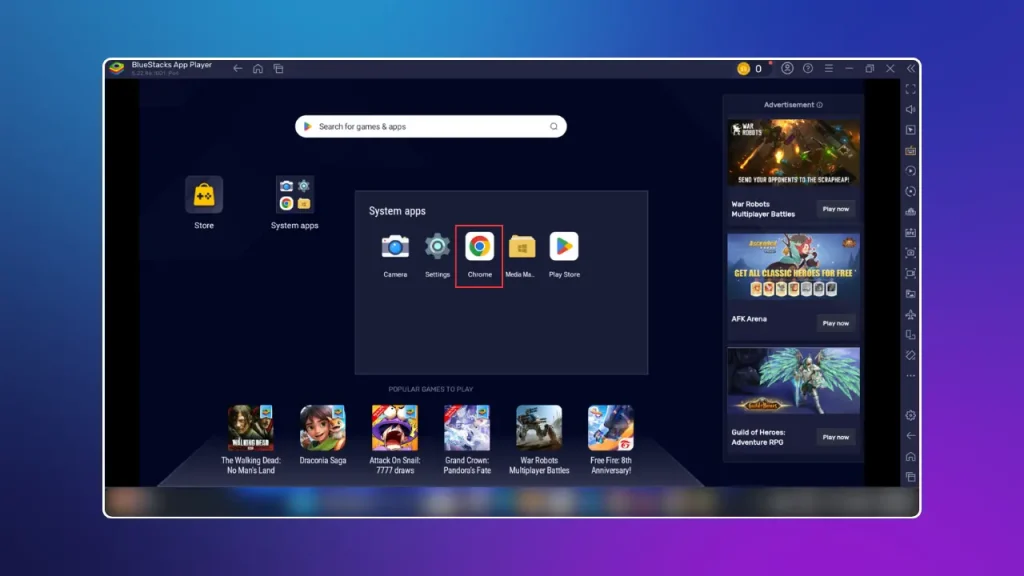
Task: Click the Advertisement info icon
Action: pyautogui.click(x=820, y=104)
